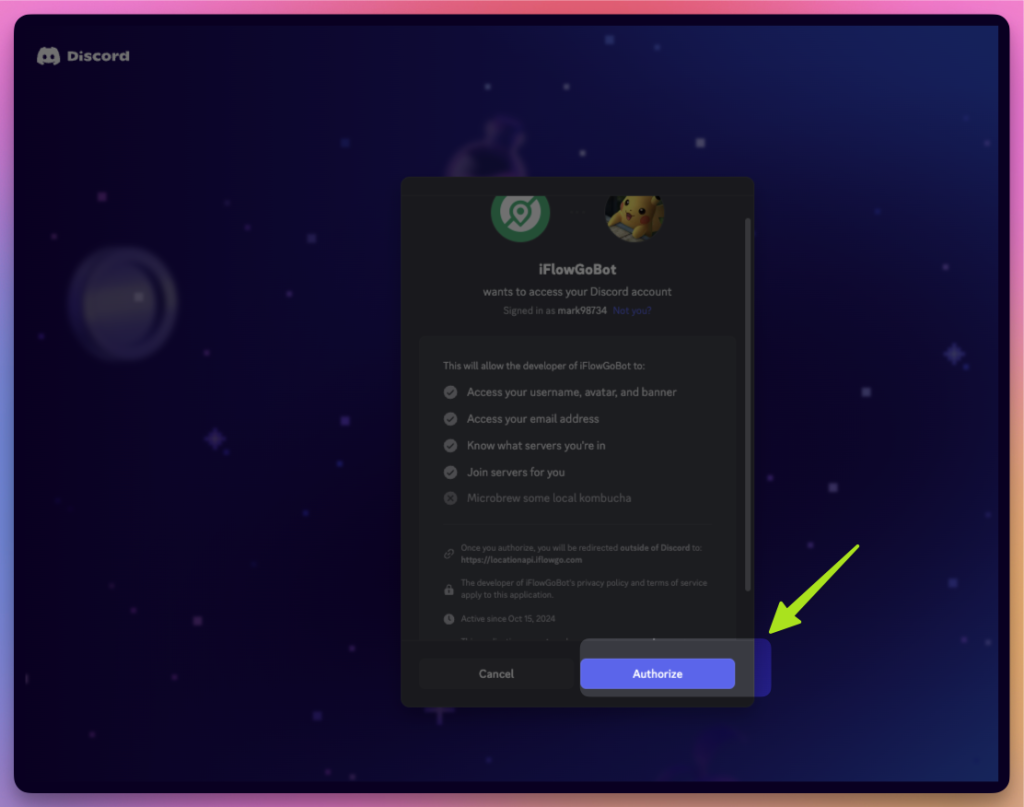Click the Cancel button
The width and height of the screenshot is (1024, 807).
pos(496,673)
